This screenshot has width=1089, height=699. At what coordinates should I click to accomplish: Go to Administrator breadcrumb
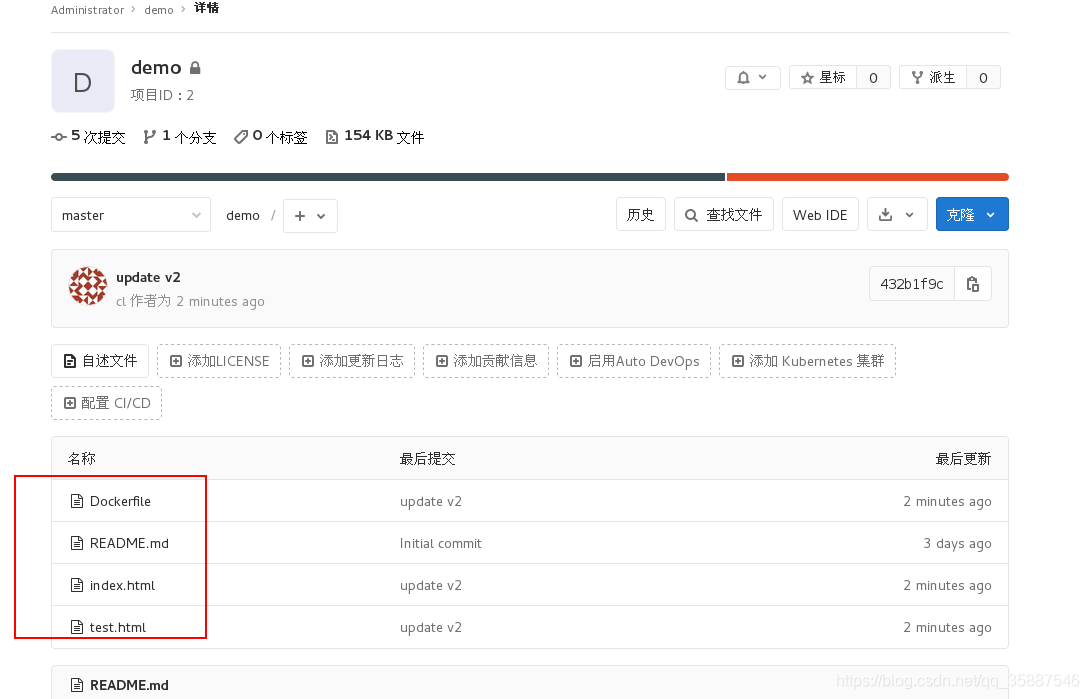[x=88, y=10]
